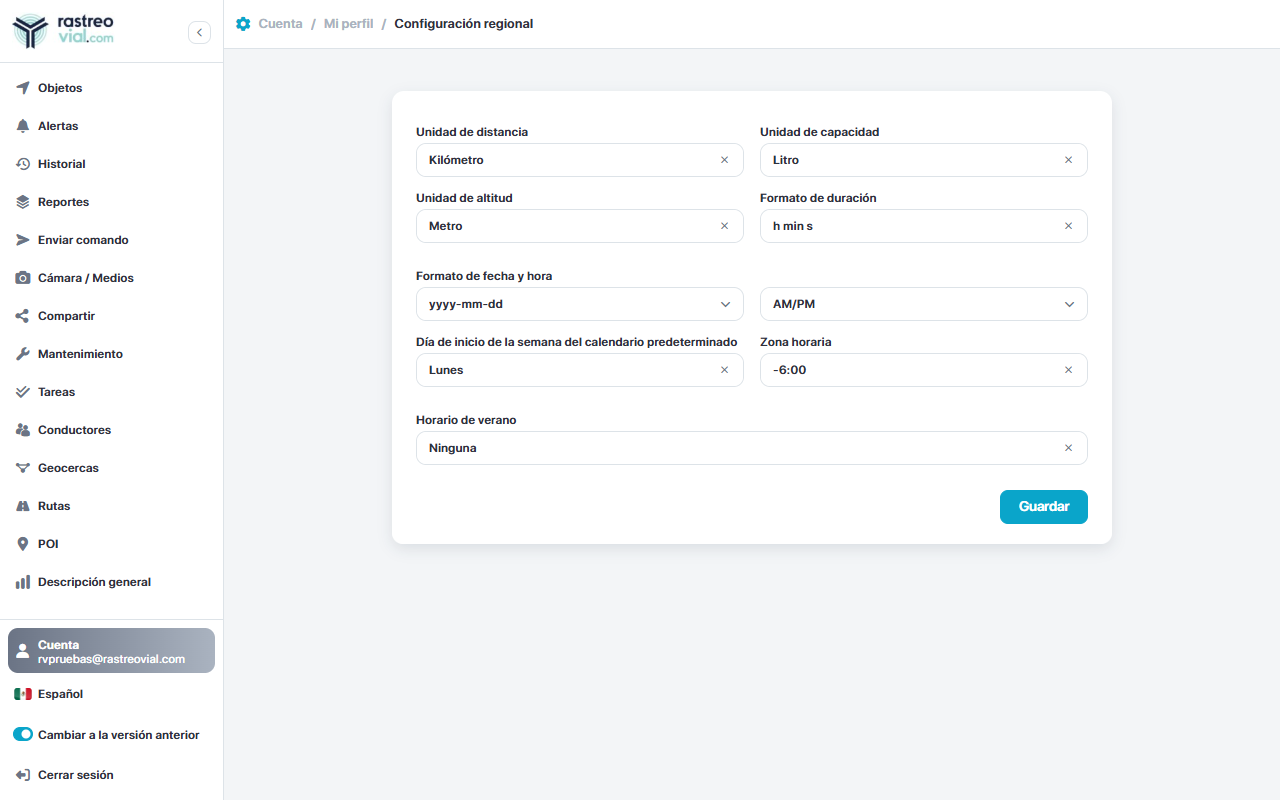Open the AM/PM time format dropdown

pyautogui.click(x=924, y=304)
